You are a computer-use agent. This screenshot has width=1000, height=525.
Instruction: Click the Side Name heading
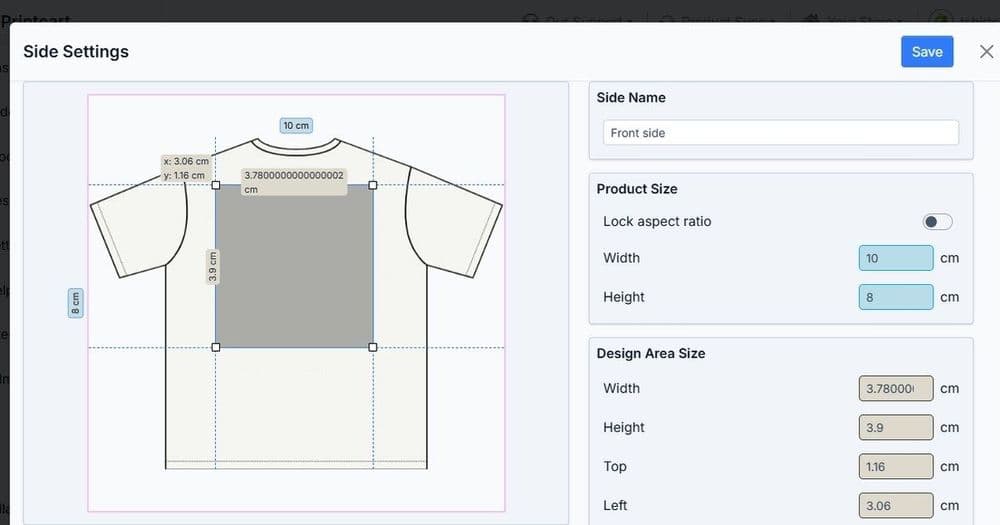631,98
